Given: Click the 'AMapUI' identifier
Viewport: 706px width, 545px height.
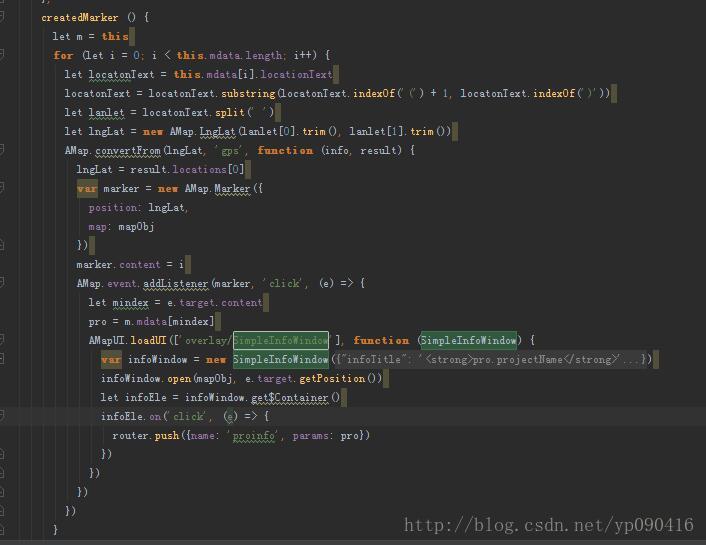Looking at the screenshot, I should coord(107,341).
